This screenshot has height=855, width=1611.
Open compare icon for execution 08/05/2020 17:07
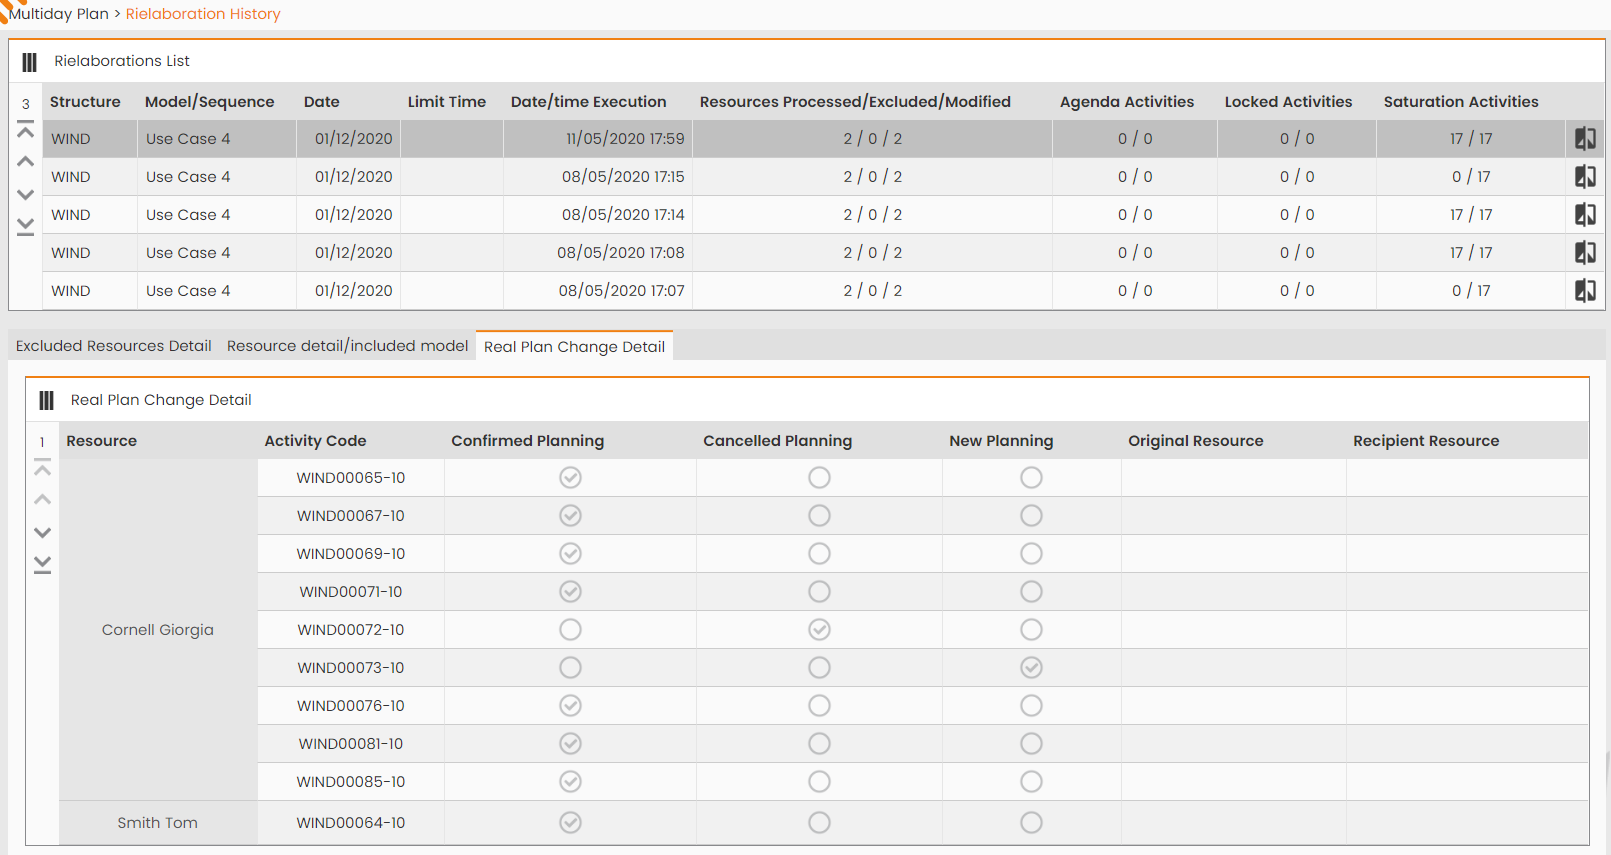1585,291
